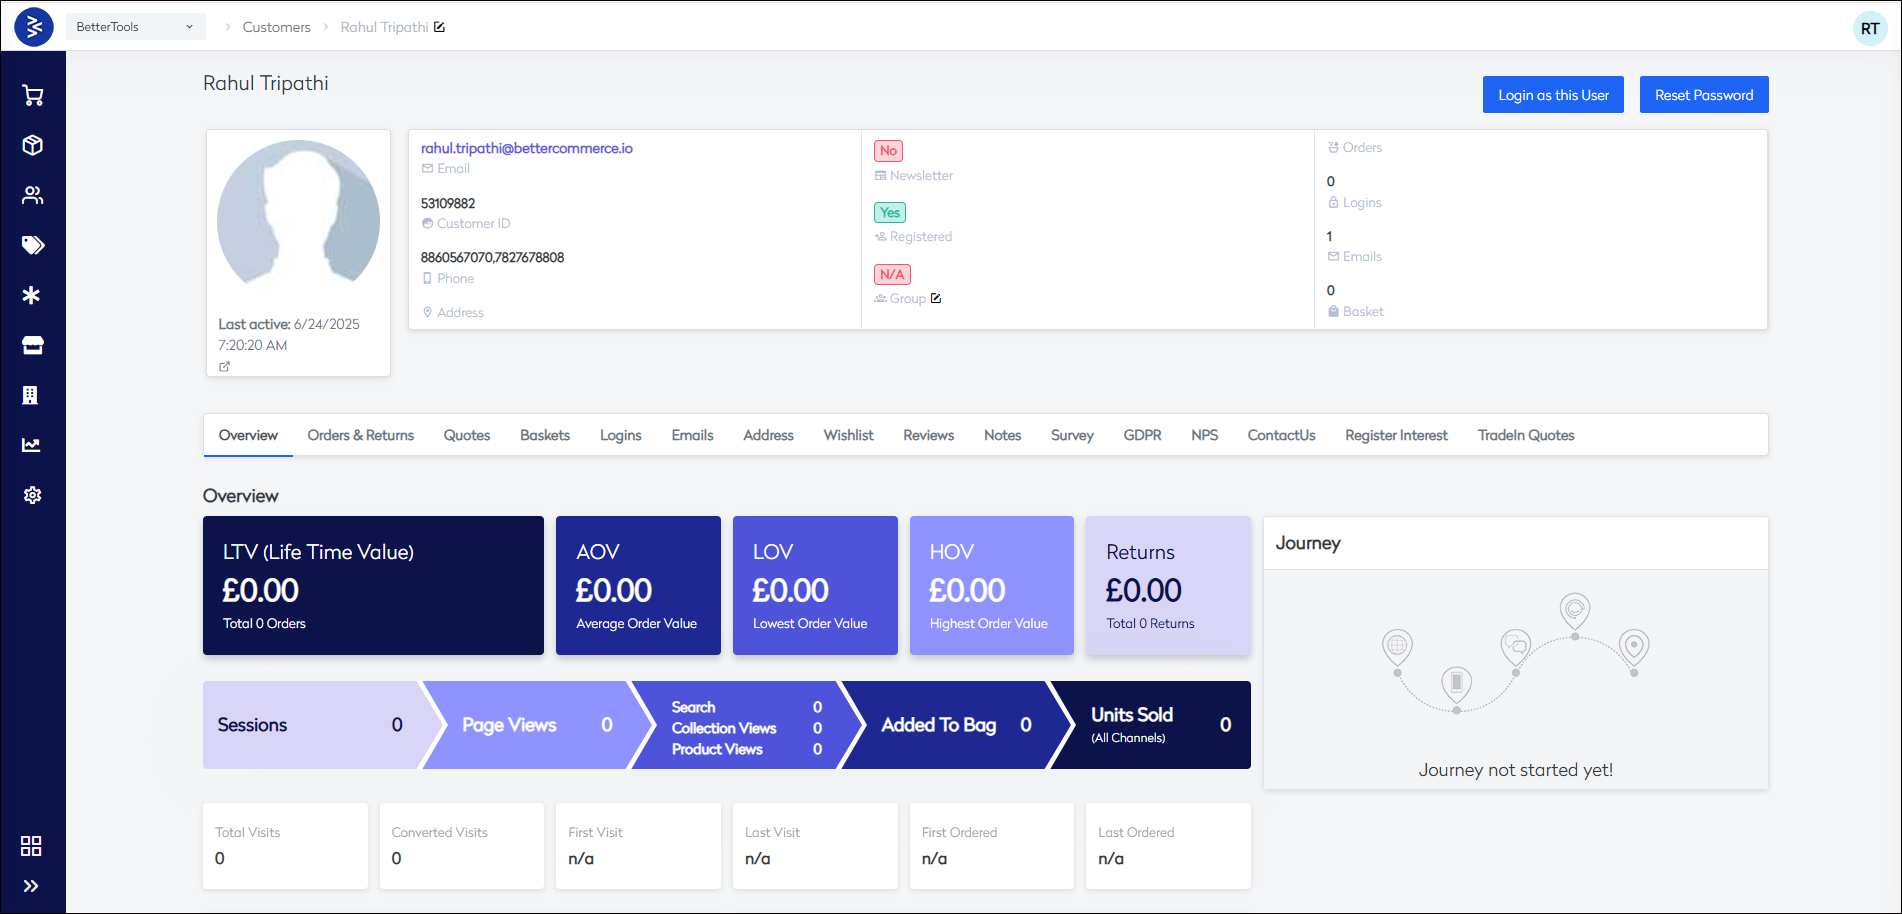Image resolution: width=1902 pixels, height=914 pixels.
Task: Open the RT user avatar menu
Action: [x=1869, y=29]
